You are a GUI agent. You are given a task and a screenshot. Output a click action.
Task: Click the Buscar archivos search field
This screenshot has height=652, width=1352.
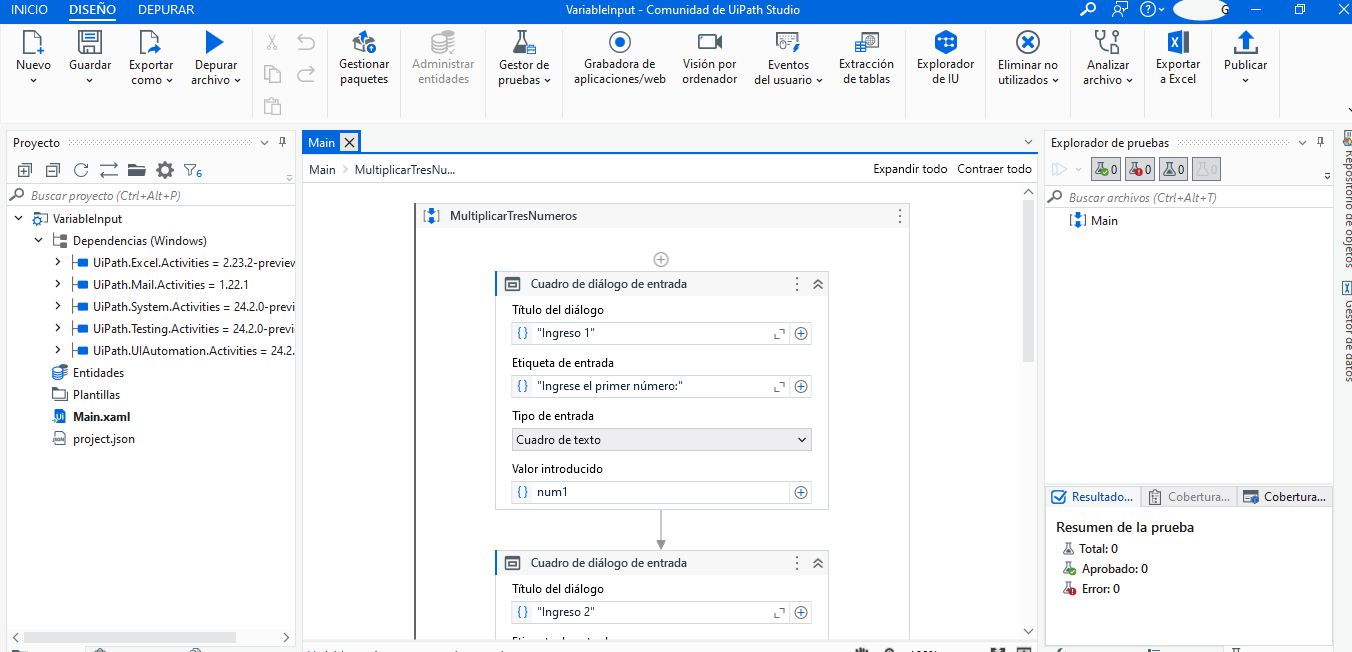coord(1188,198)
